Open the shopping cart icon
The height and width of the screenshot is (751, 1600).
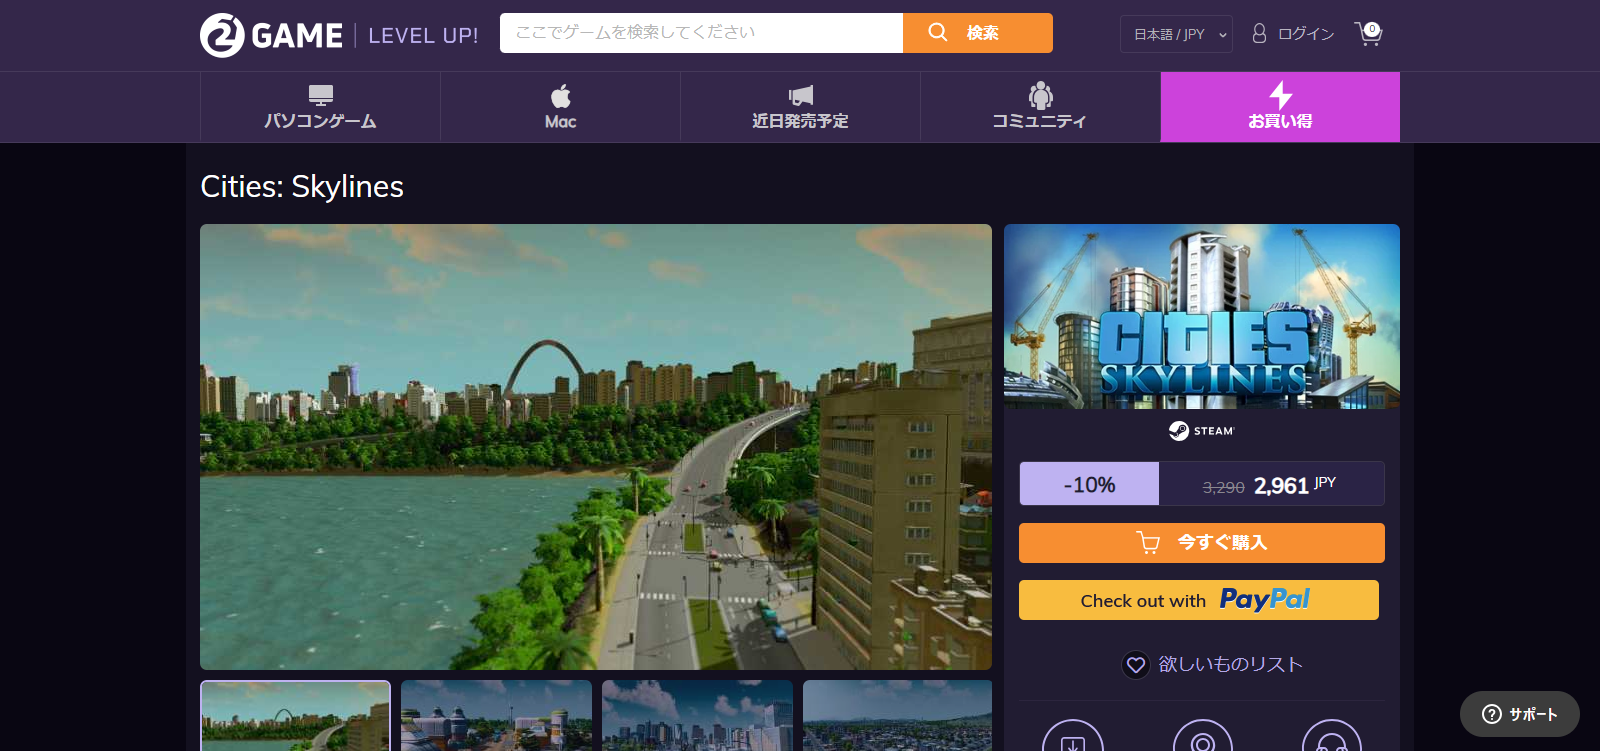click(x=1368, y=34)
